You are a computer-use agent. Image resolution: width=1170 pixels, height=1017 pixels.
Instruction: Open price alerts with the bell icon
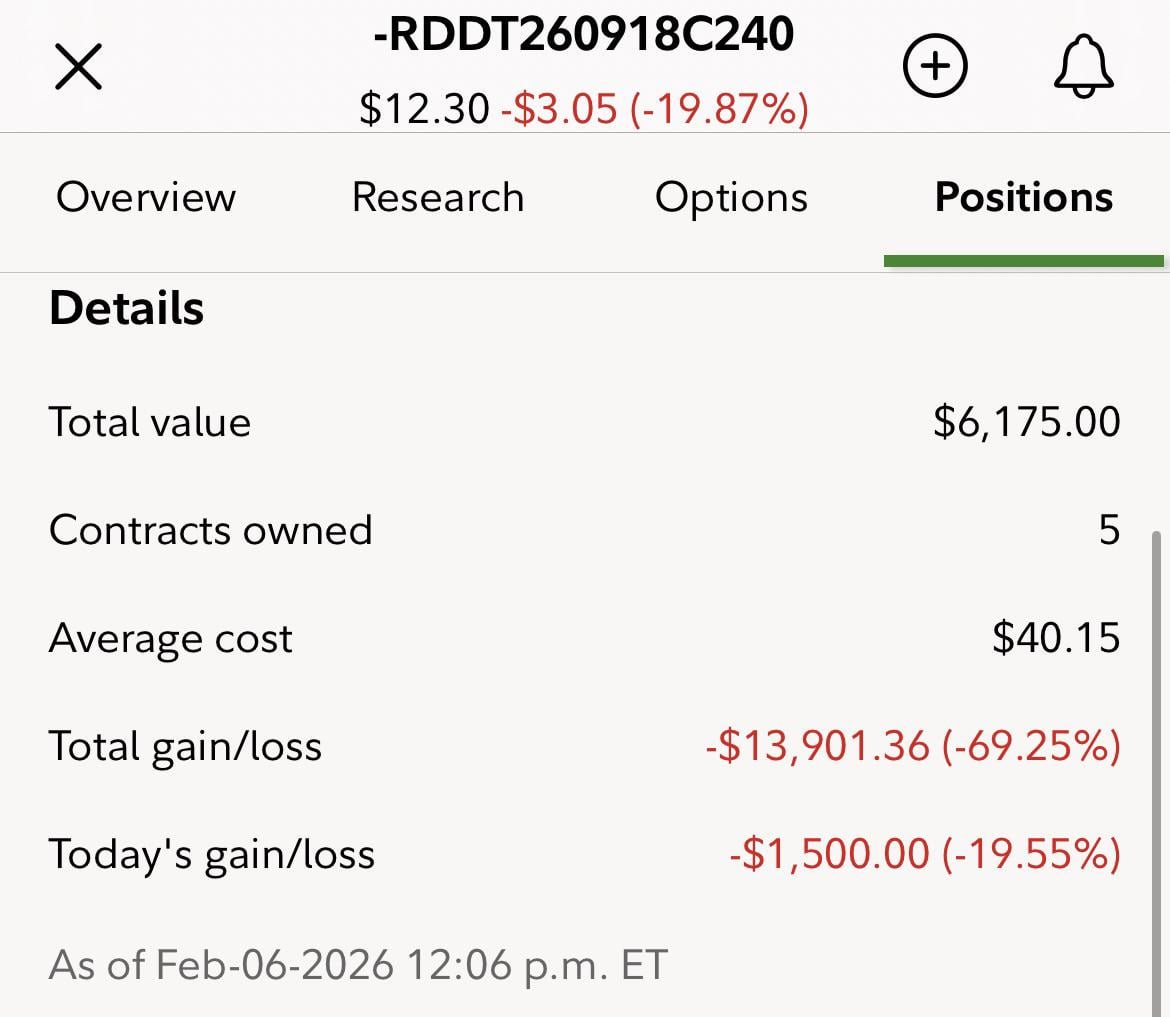[x=1083, y=68]
